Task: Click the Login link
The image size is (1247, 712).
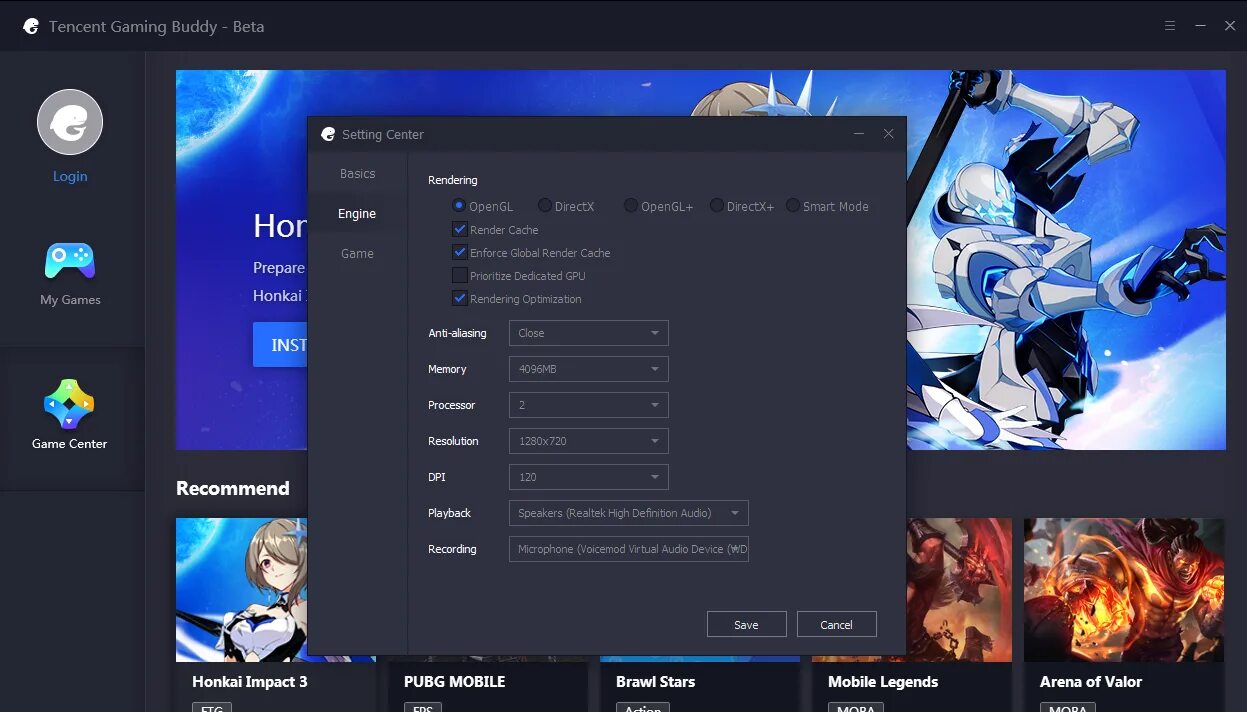Action: pyautogui.click(x=70, y=177)
